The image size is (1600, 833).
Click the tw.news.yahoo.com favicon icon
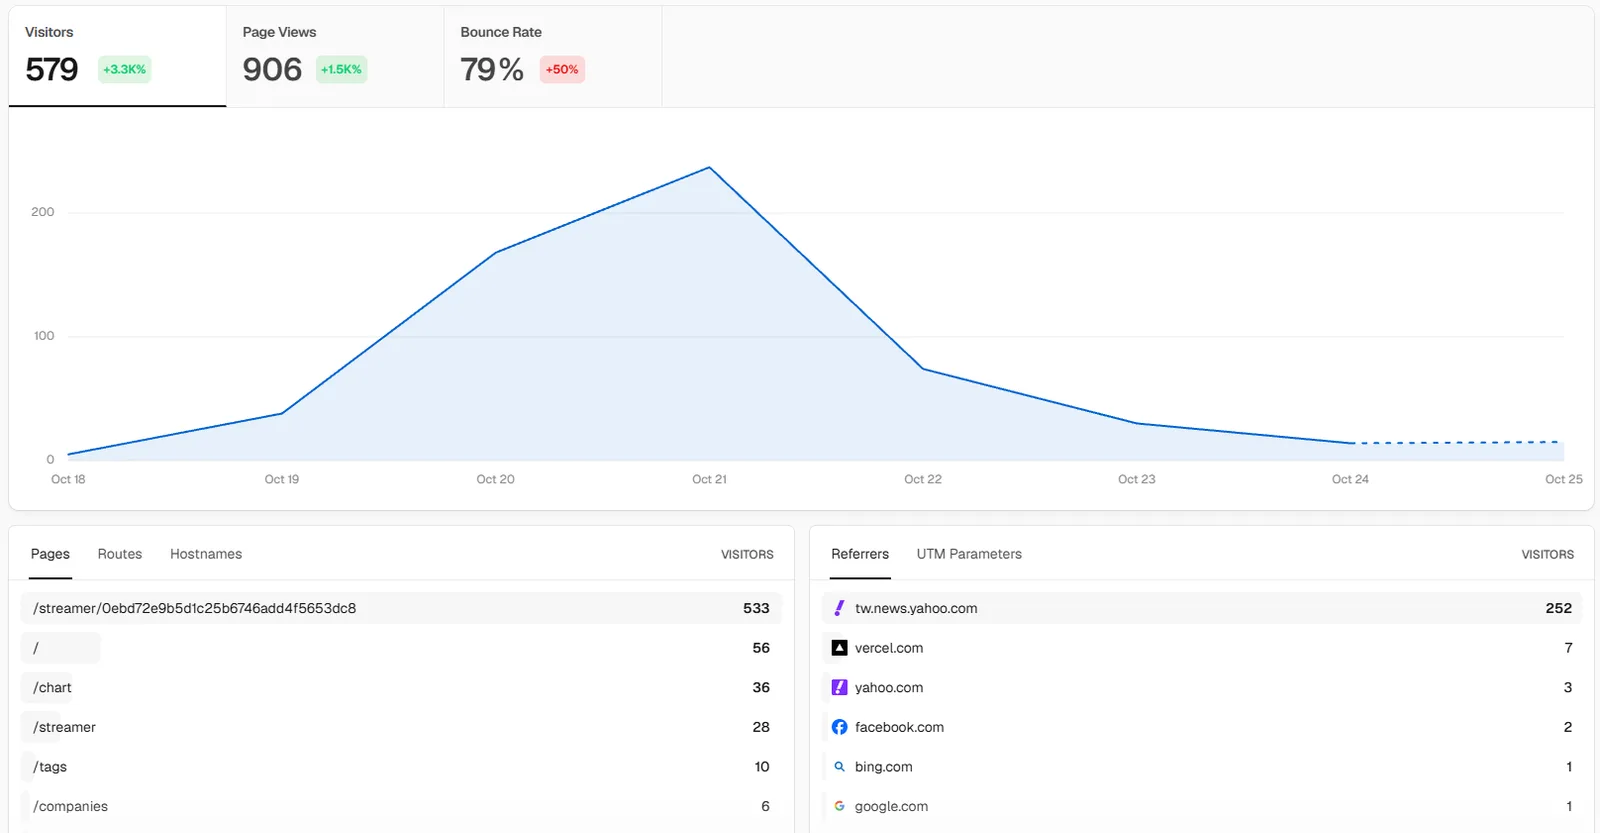pos(839,608)
